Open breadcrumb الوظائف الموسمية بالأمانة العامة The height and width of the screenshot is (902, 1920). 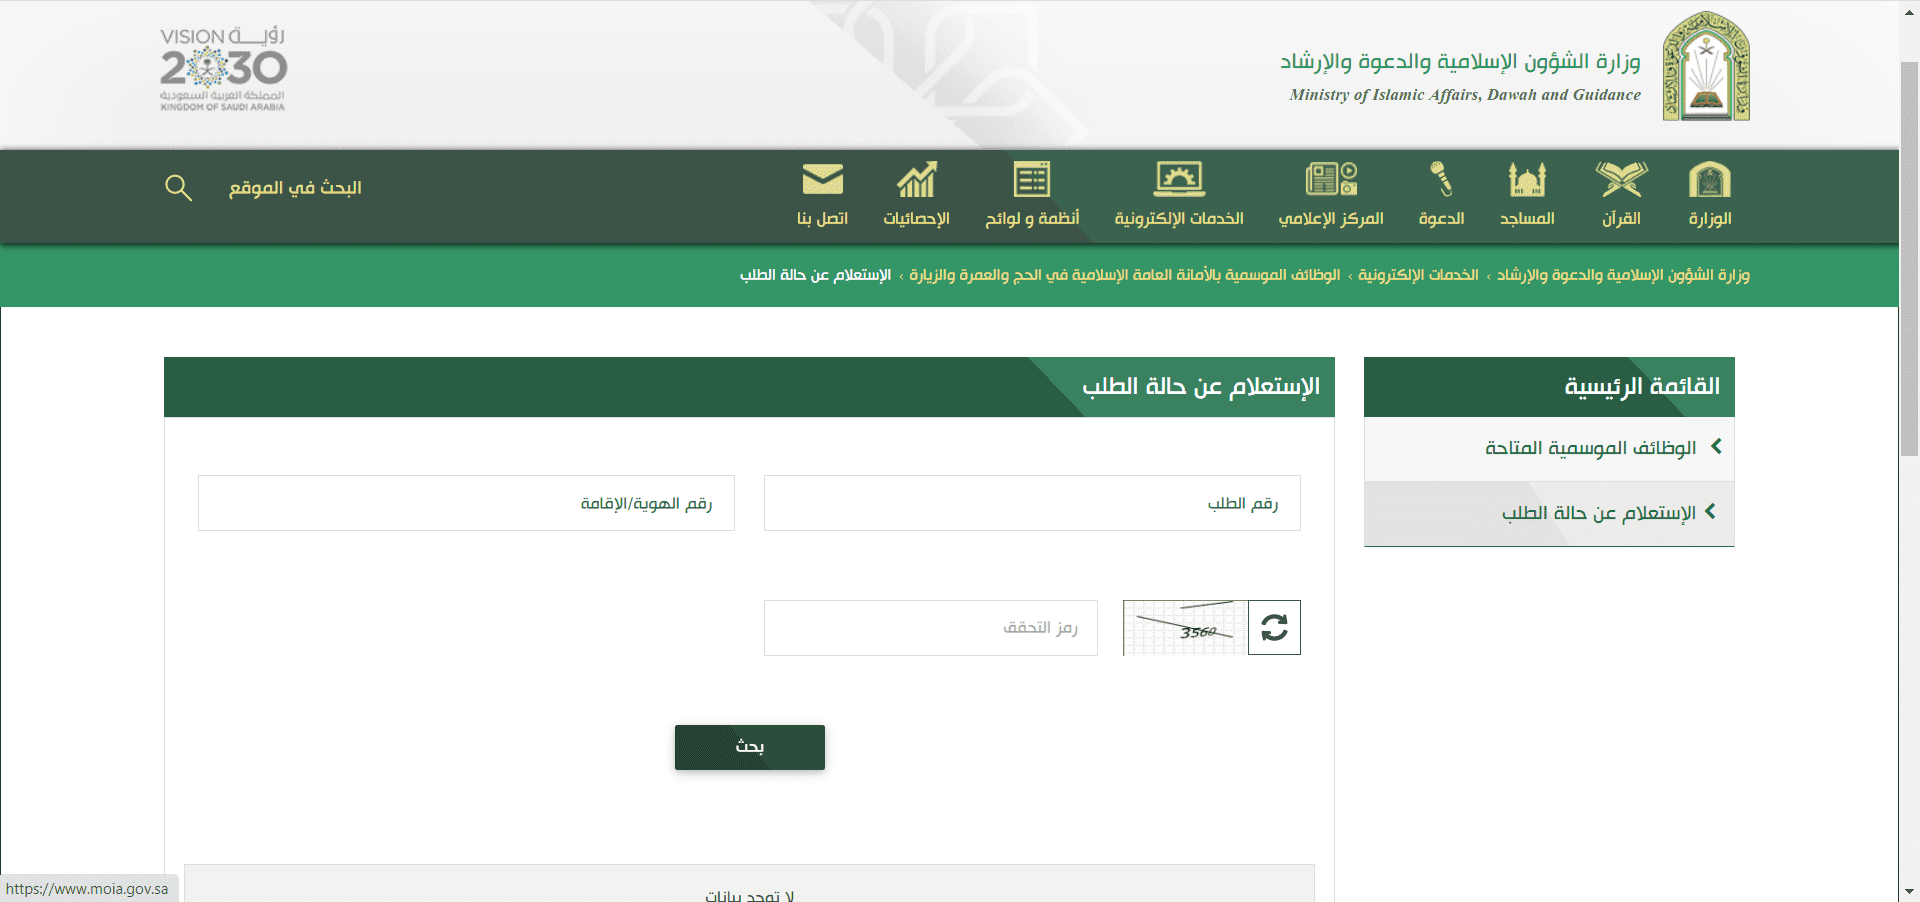(x=1124, y=275)
